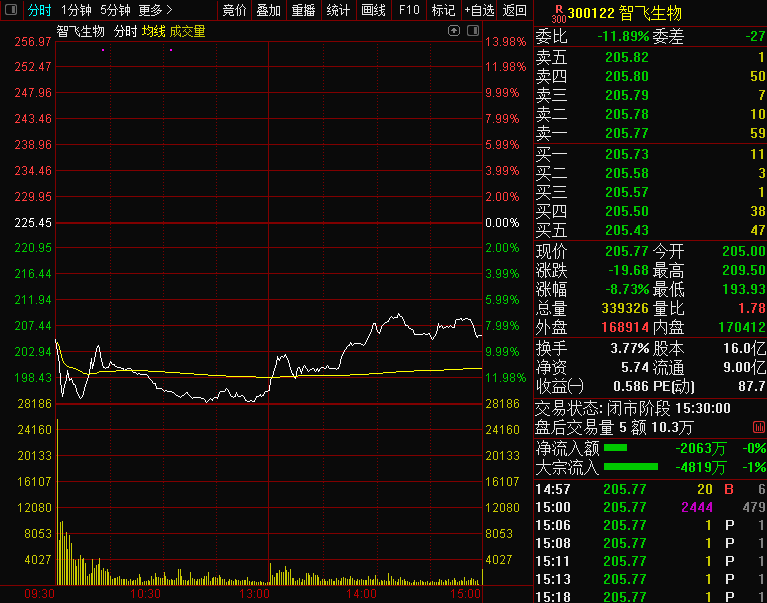Click the panel layout icon at top-left
The width and height of the screenshot is (767, 603).
pos(11,10)
